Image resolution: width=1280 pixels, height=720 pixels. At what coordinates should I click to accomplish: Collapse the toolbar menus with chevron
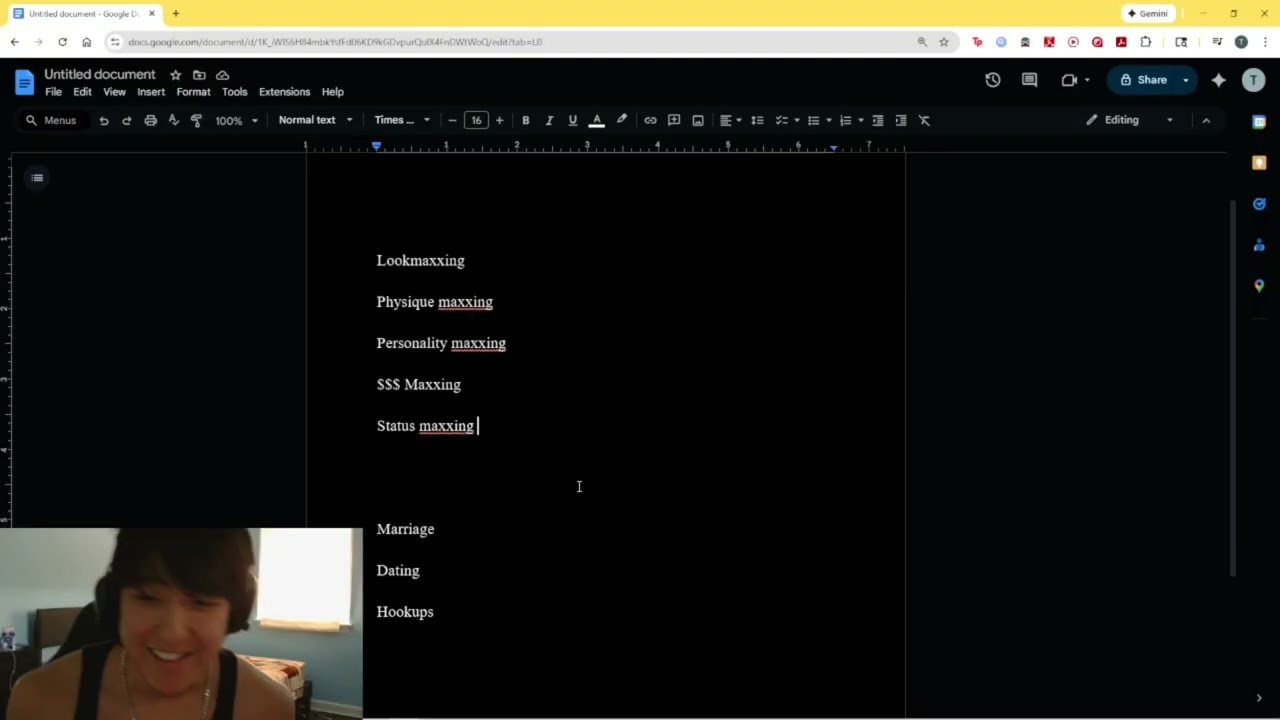(x=1206, y=120)
